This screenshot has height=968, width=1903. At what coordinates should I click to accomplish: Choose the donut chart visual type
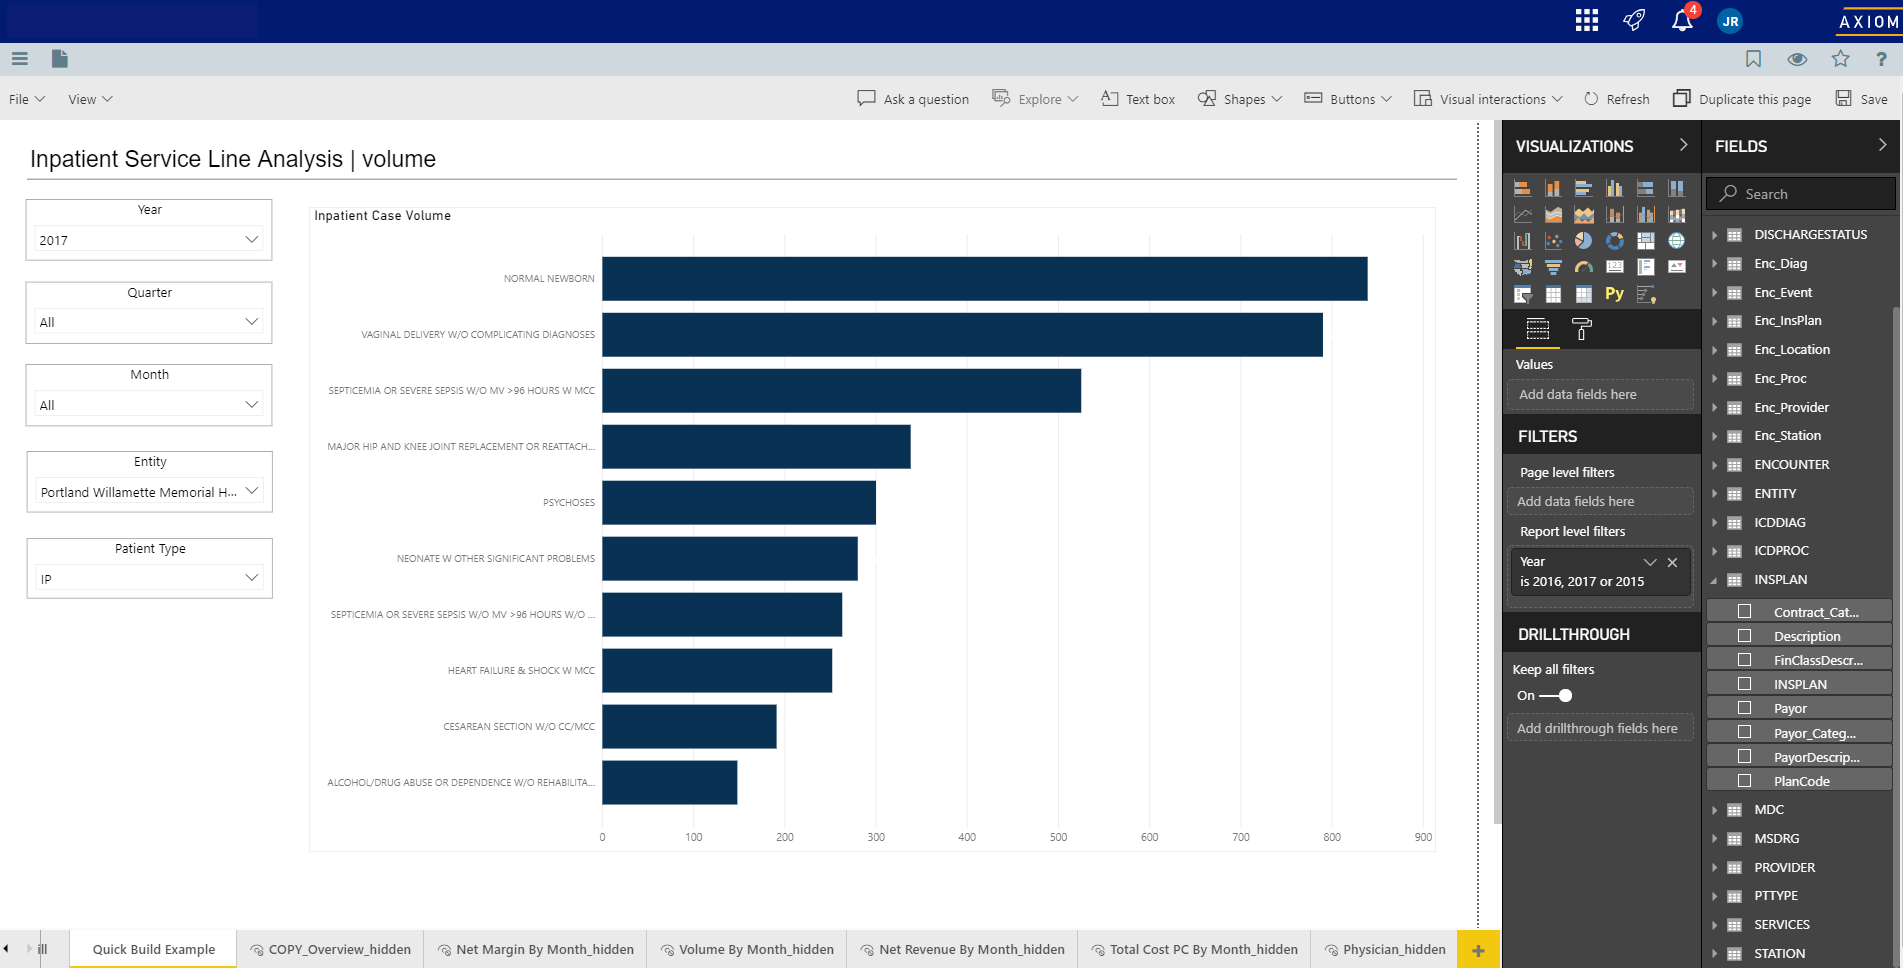[x=1614, y=241]
